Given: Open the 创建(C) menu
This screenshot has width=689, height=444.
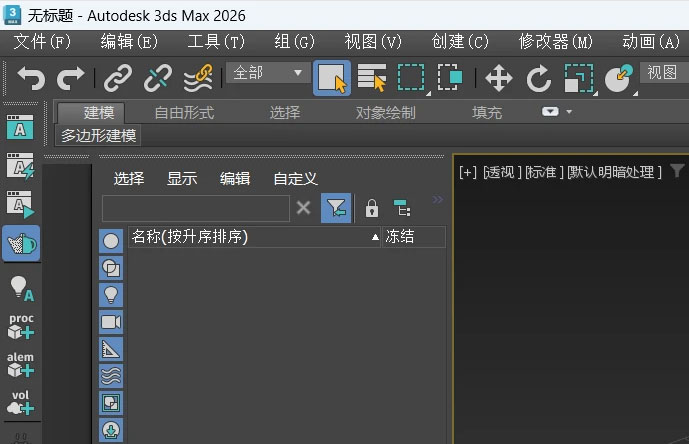Looking at the screenshot, I should coord(460,42).
